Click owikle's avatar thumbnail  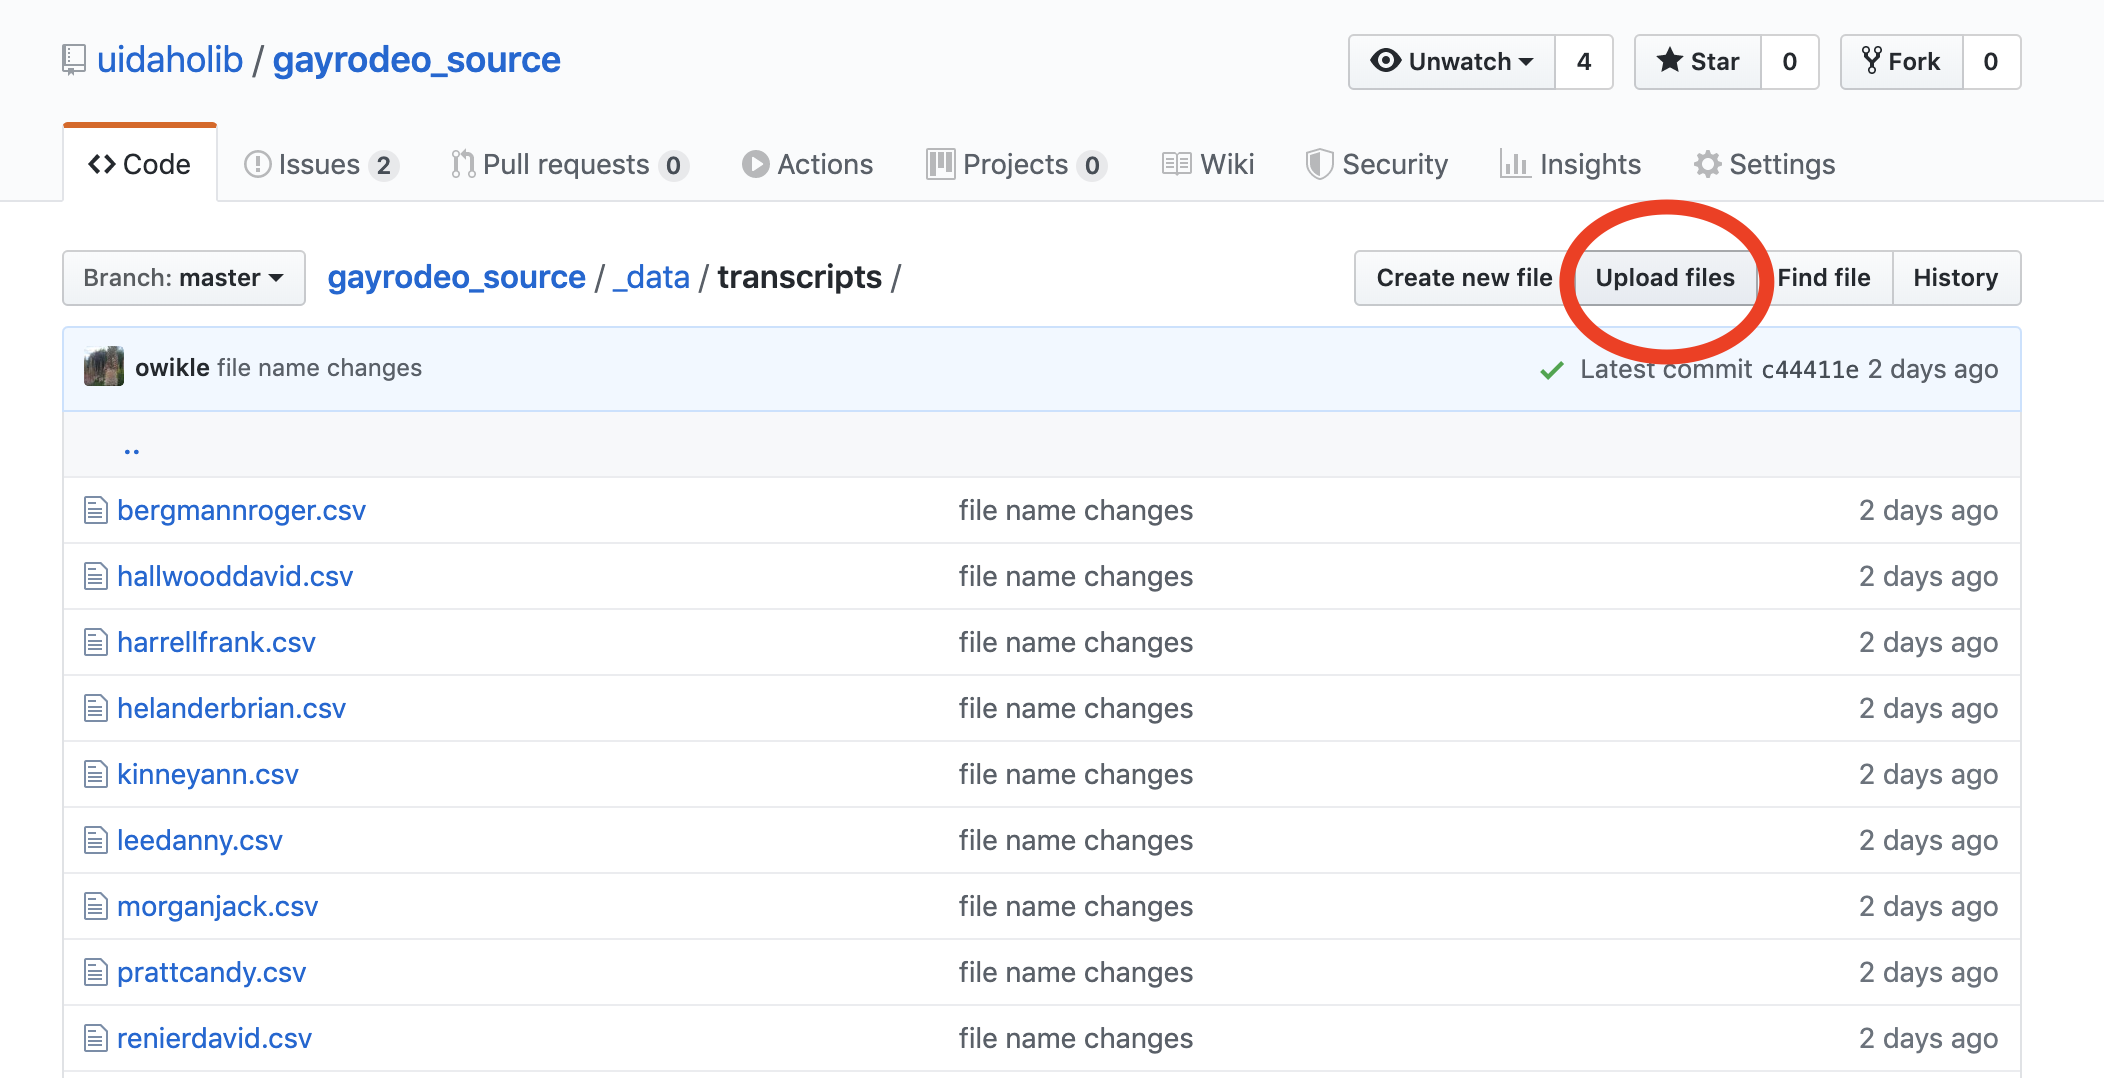tap(103, 367)
